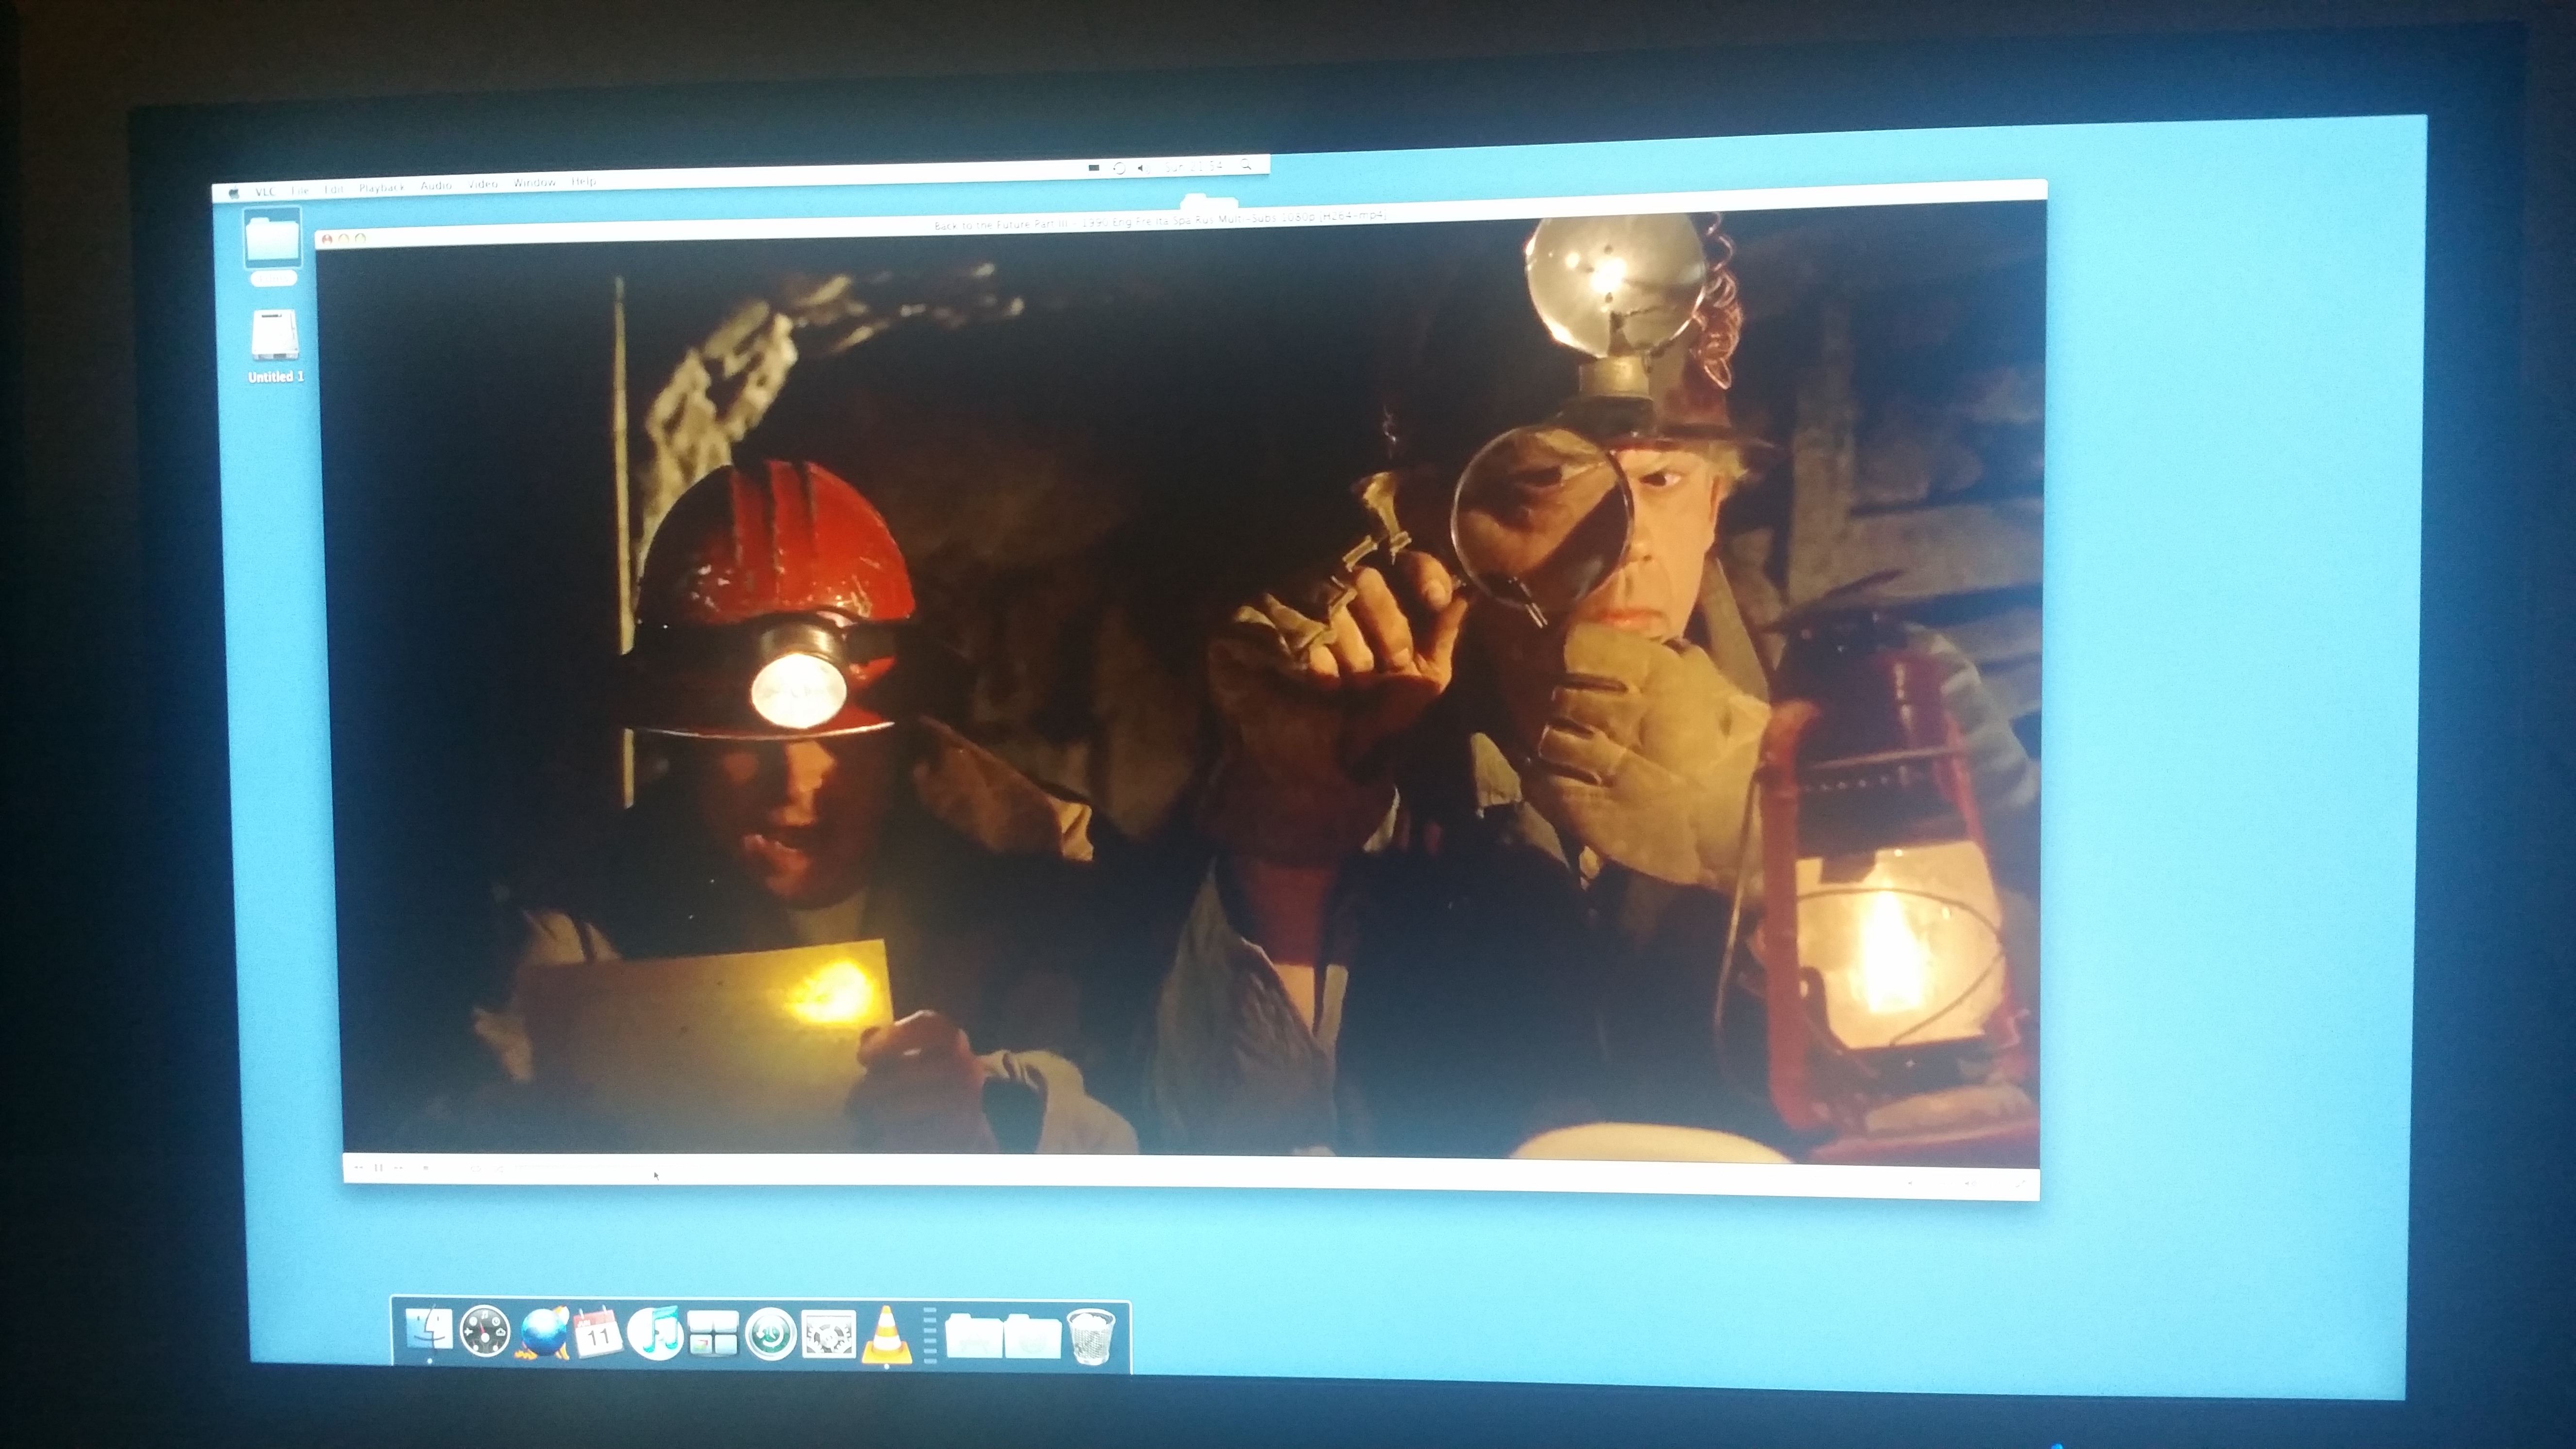Click the rewind button in VLC controls
This screenshot has width=2576, height=1449.
pos(358,1168)
